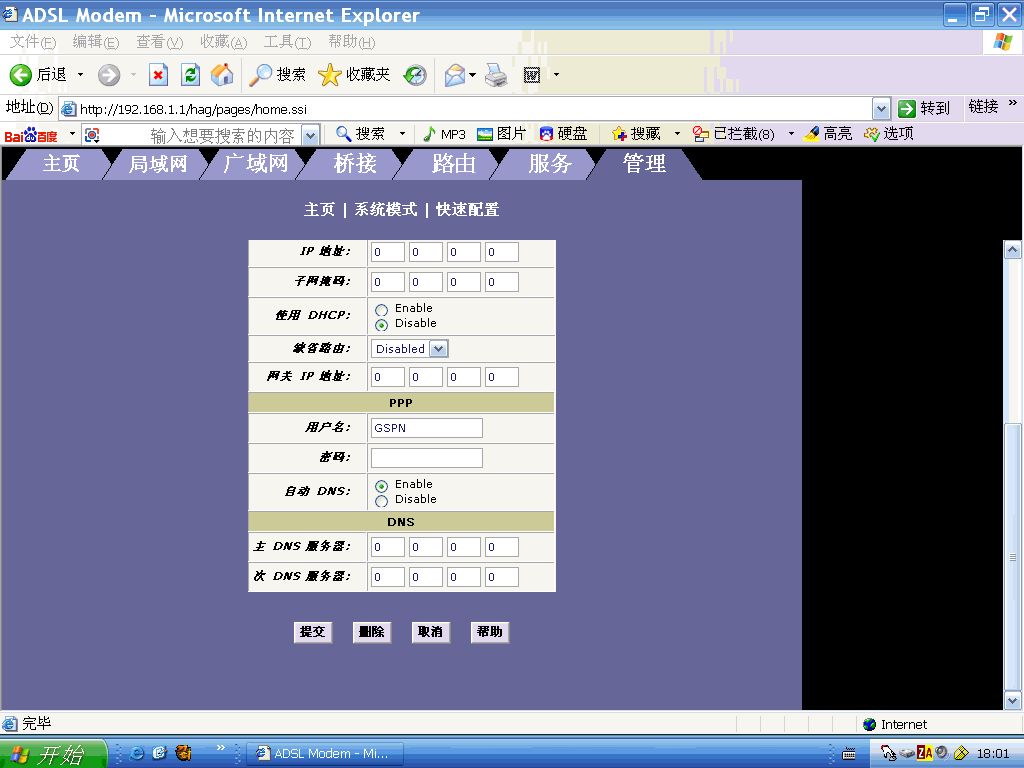Expand the Baidu search box dropdown
Image resolution: width=1024 pixels, height=768 pixels.
[x=310, y=135]
